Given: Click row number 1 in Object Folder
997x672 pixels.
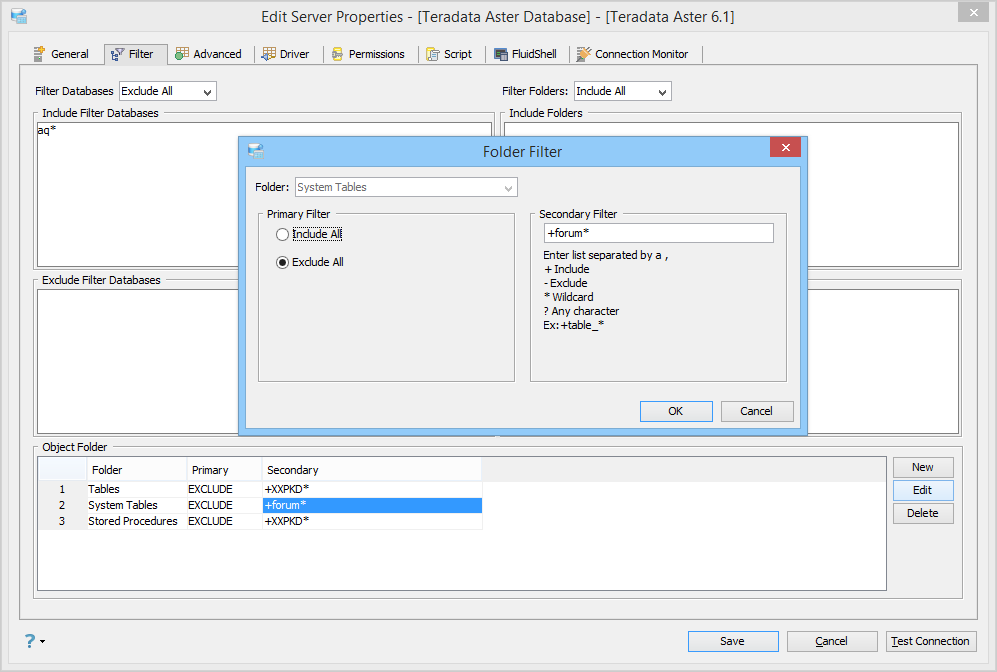Looking at the screenshot, I should click(x=62, y=489).
